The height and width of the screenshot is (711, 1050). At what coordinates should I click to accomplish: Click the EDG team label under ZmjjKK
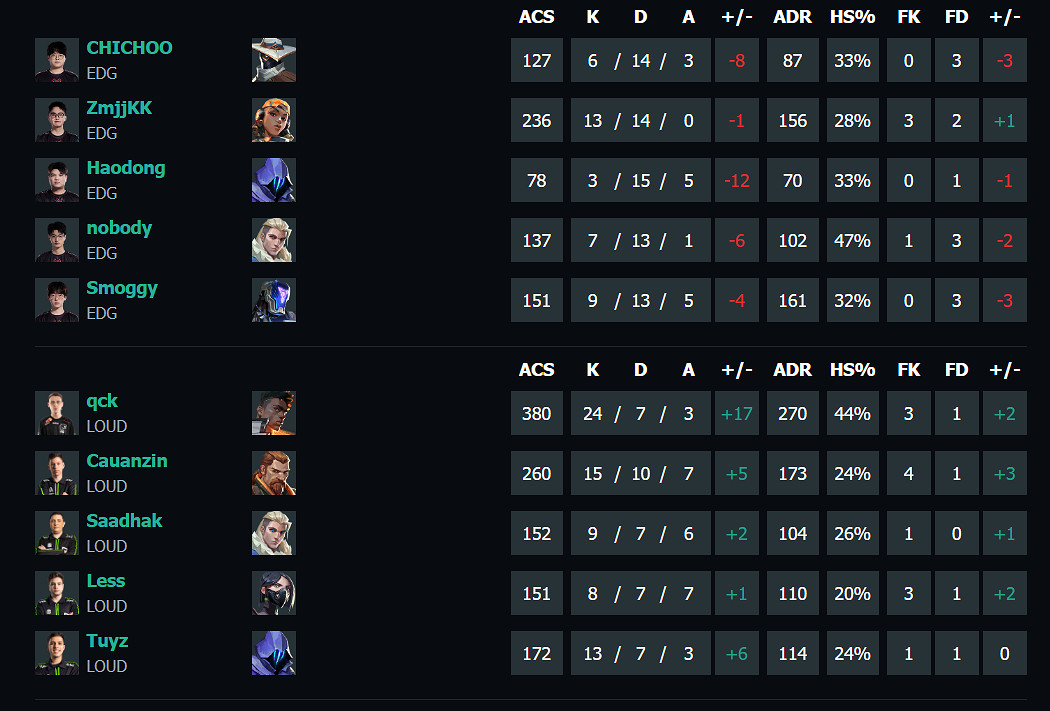coord(103,133)
